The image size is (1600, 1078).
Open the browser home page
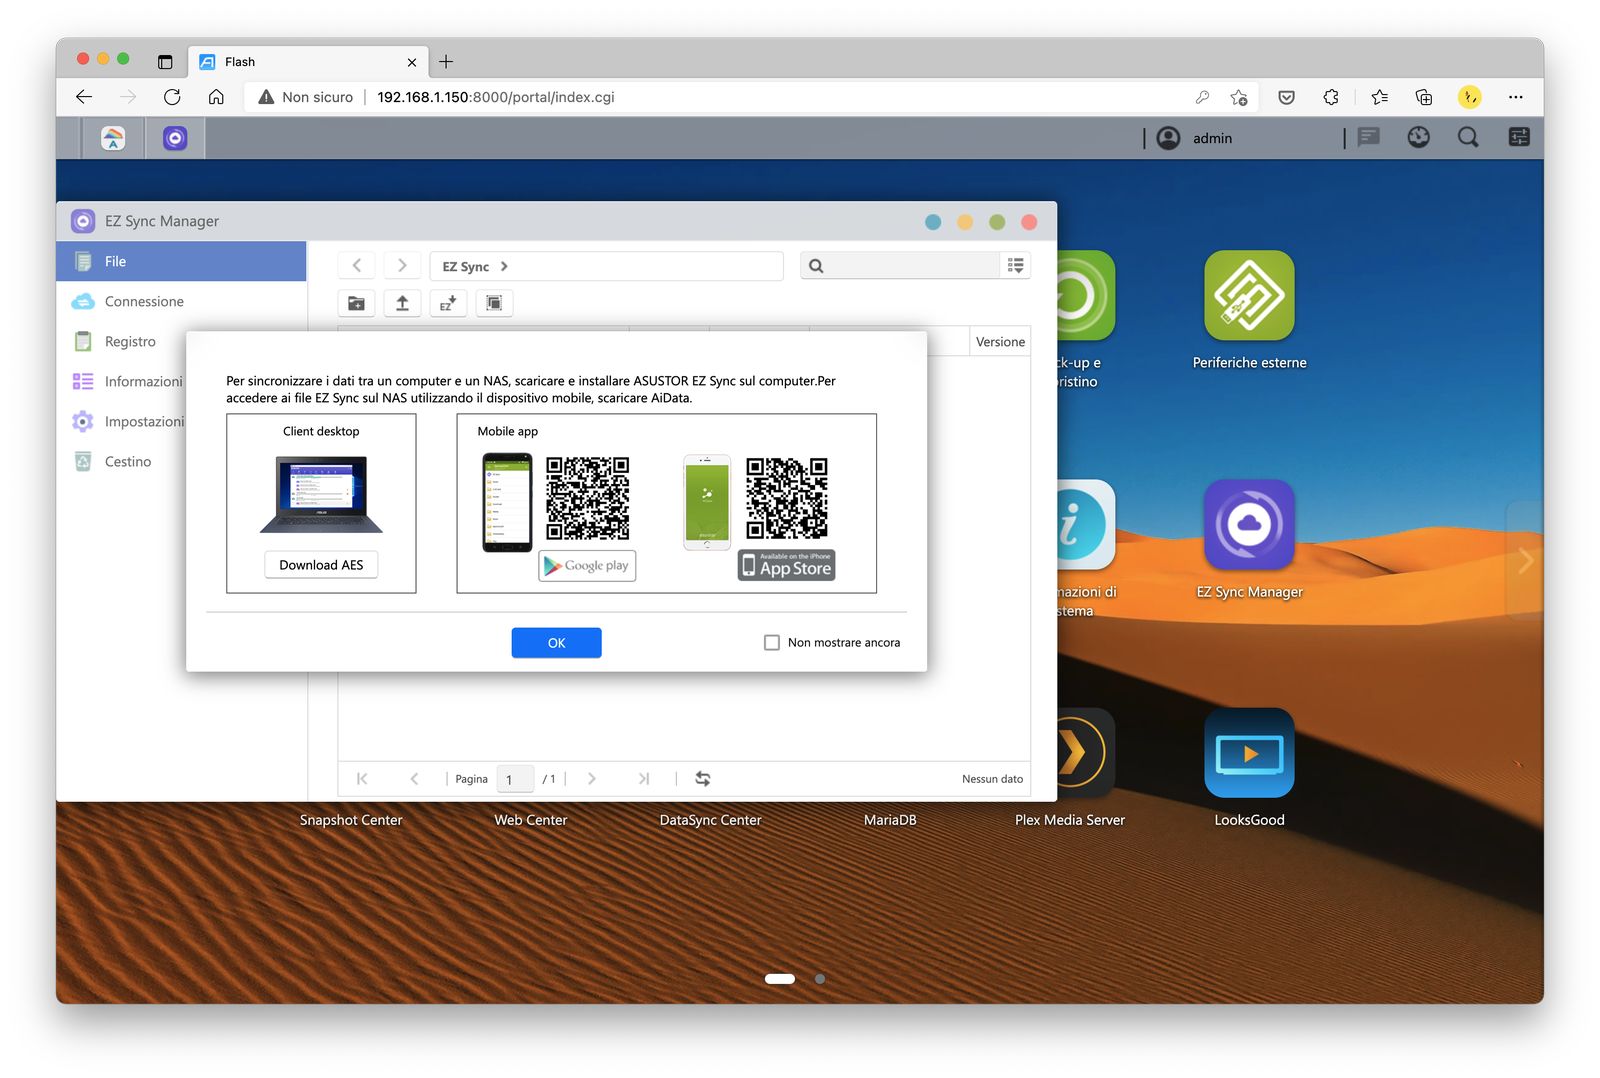point(216,97)
